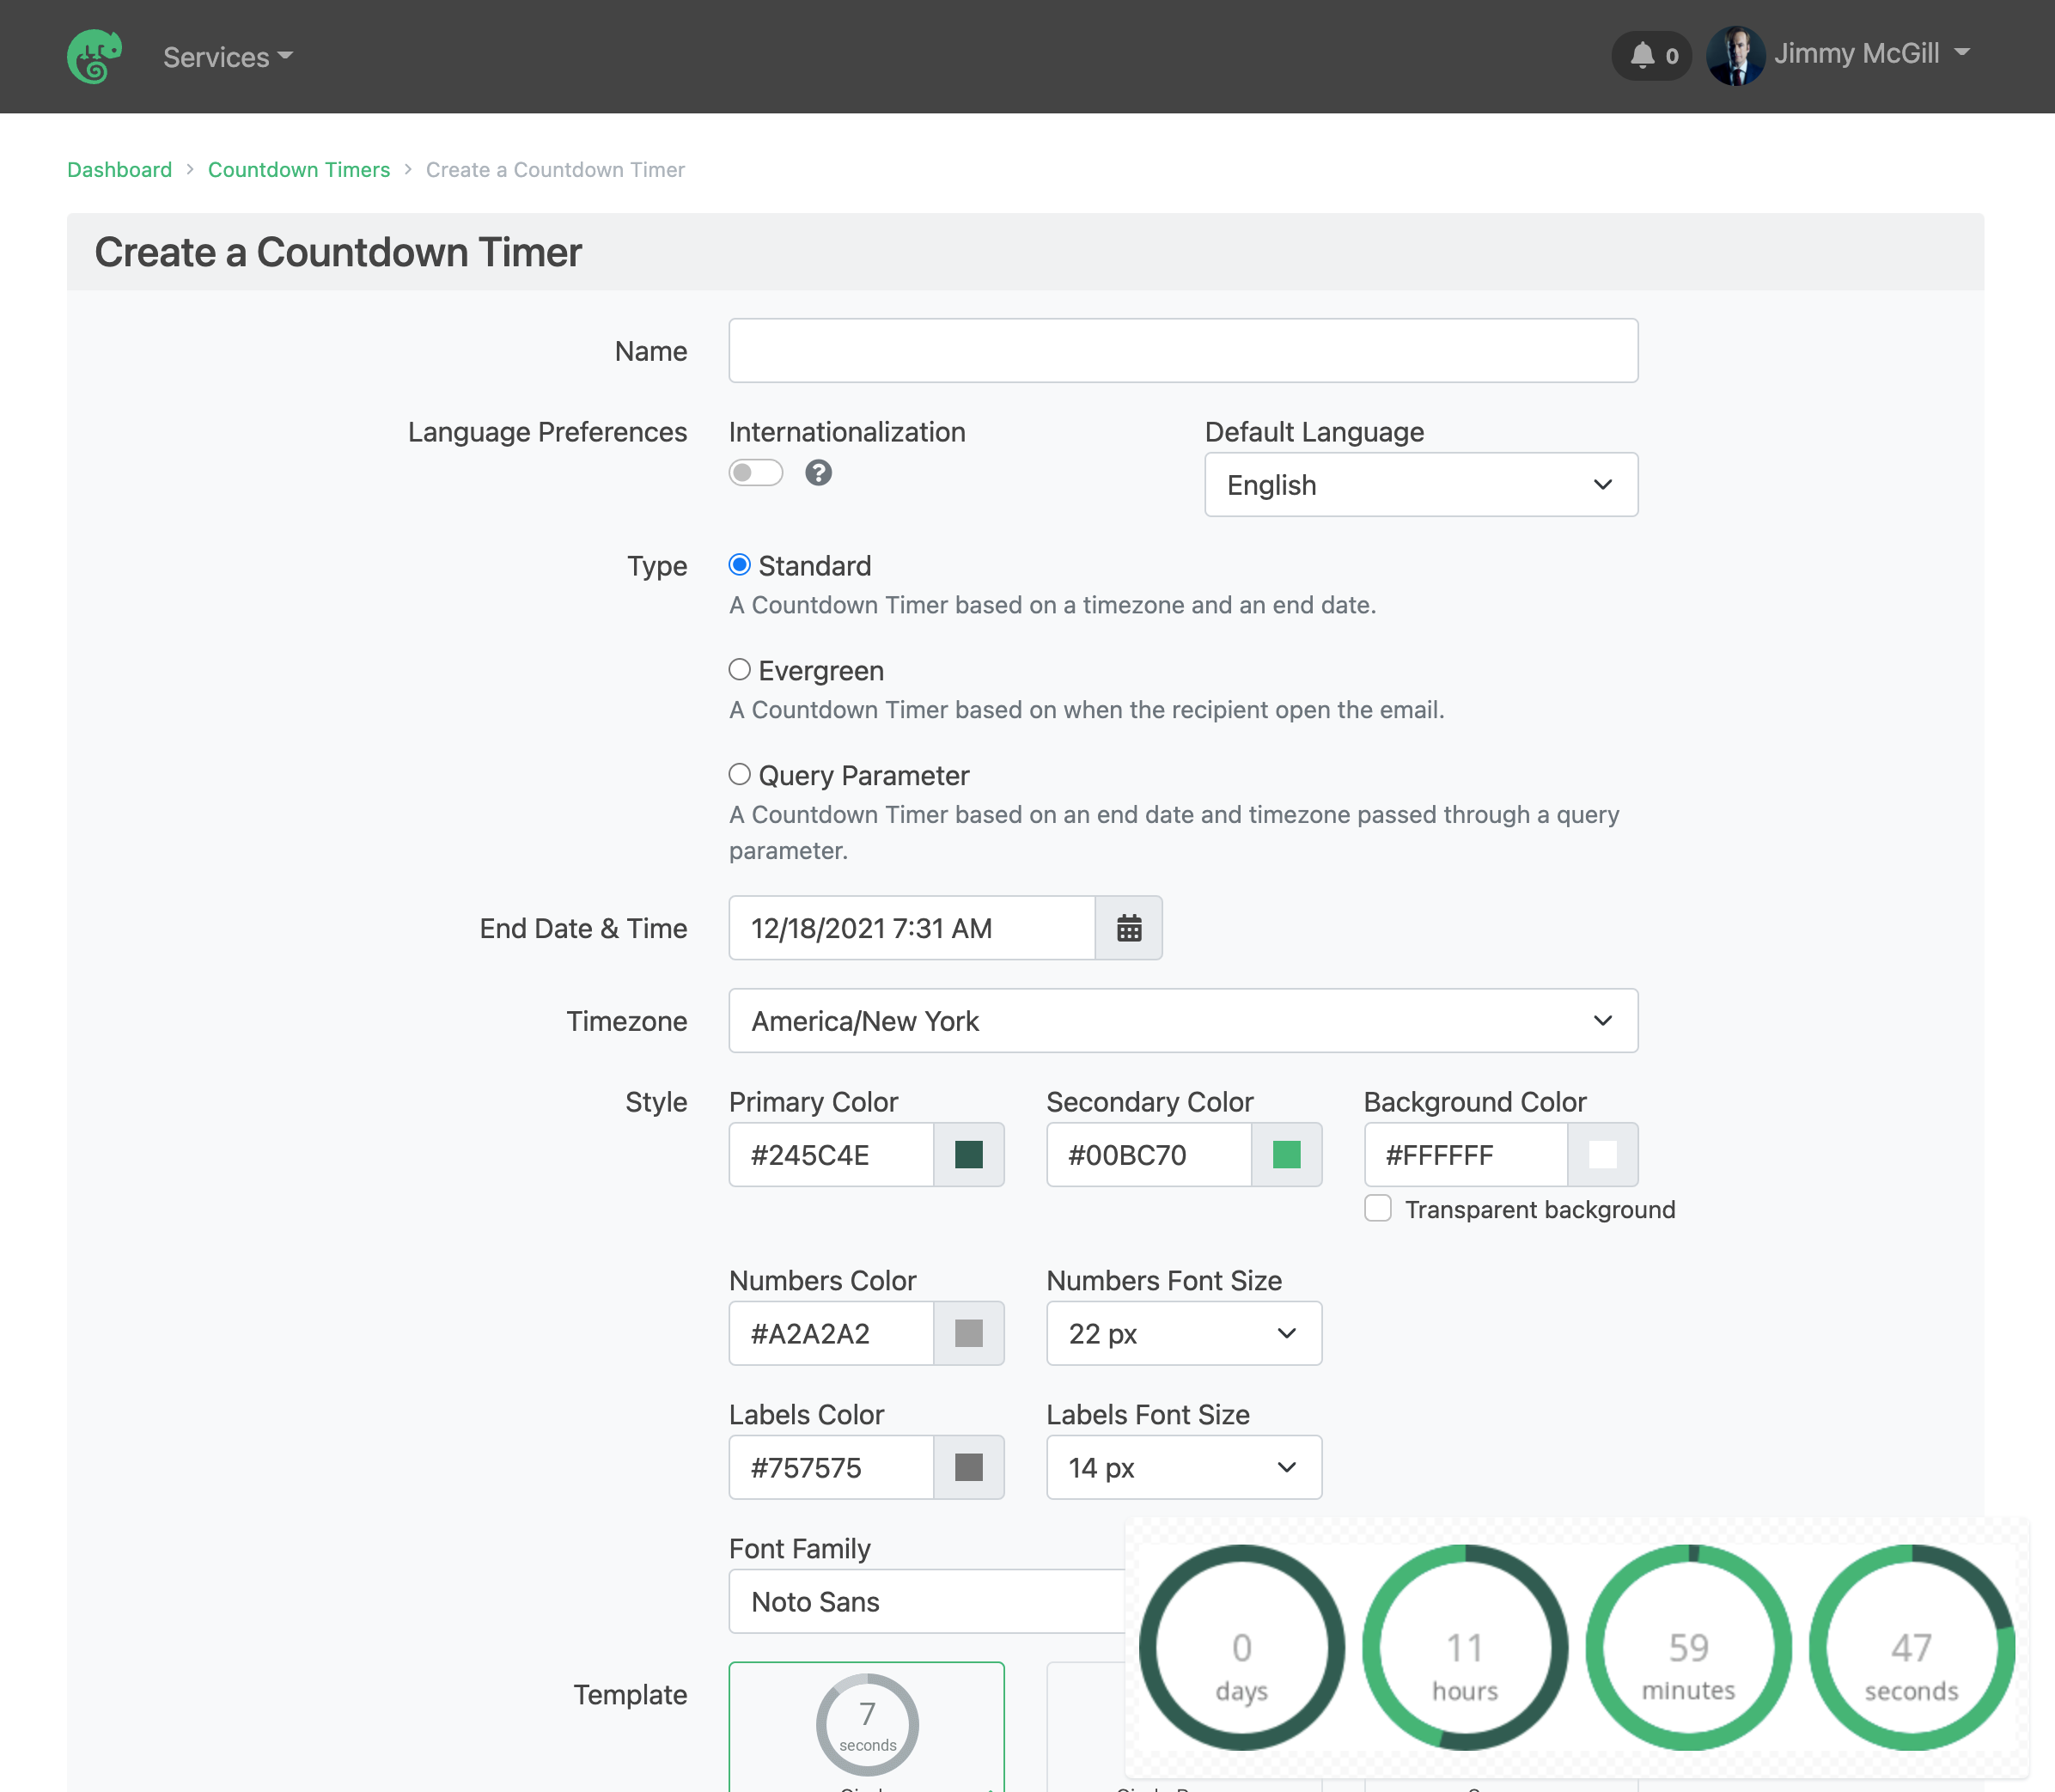Click the Secondary Color hex field

pos(1149,1155)
